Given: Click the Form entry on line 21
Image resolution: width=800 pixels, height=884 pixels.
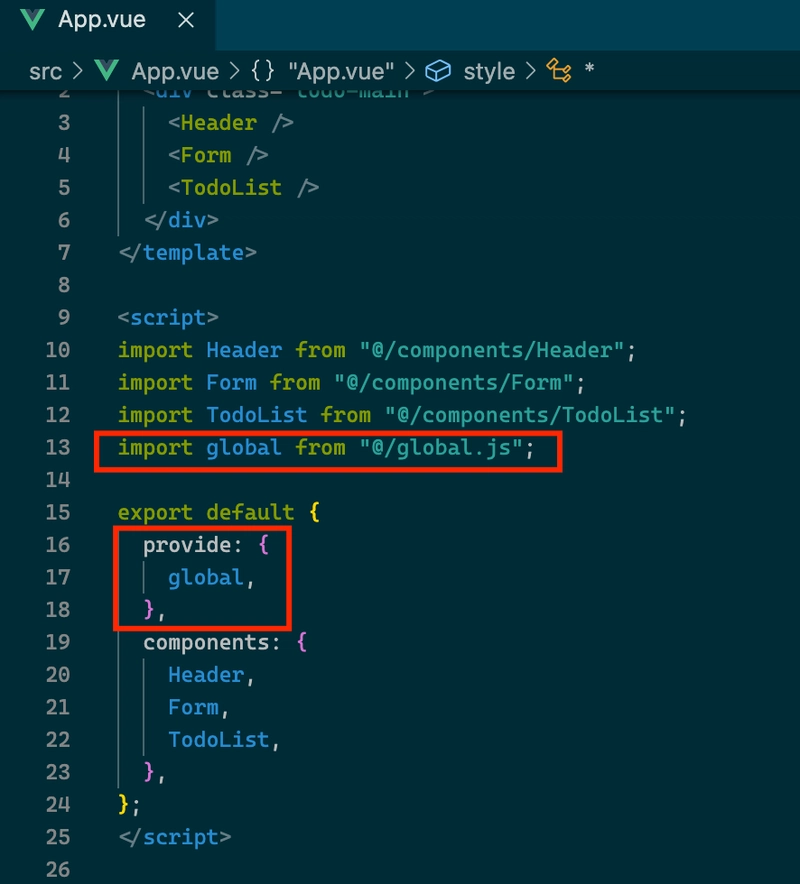Looking at the screenshot, I should [x=193, y=708].
